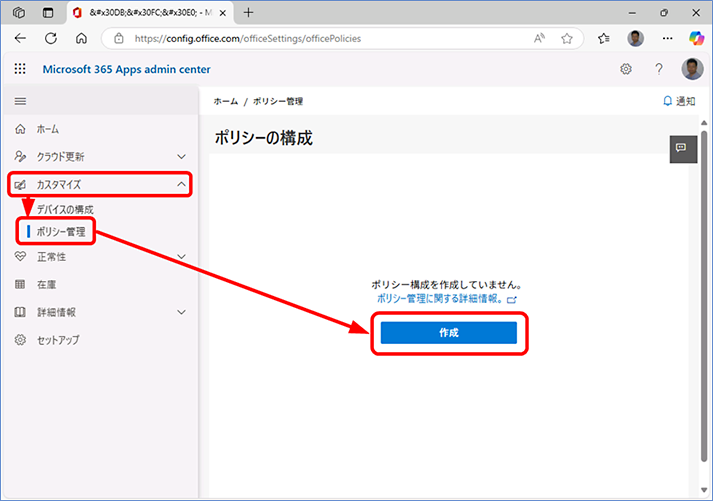Open a new browser tab

(x=248, y=13)
